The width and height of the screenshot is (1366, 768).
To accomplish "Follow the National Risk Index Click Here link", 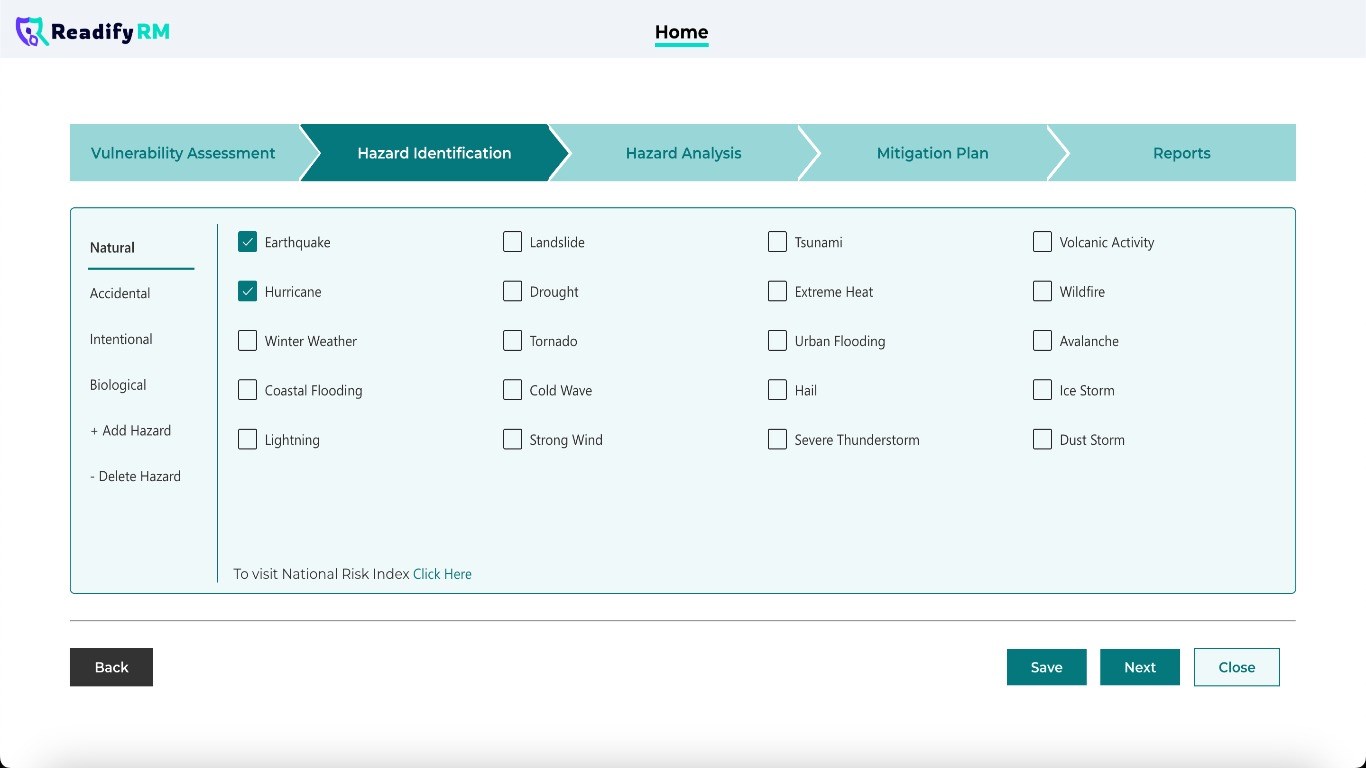I will coord(442,574).
